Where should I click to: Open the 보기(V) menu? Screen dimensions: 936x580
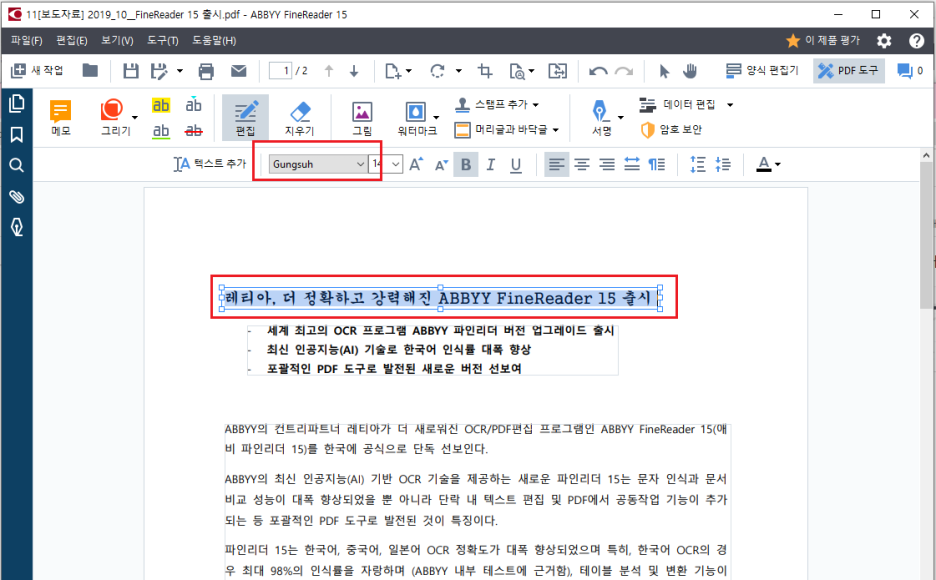click(117, 41)
